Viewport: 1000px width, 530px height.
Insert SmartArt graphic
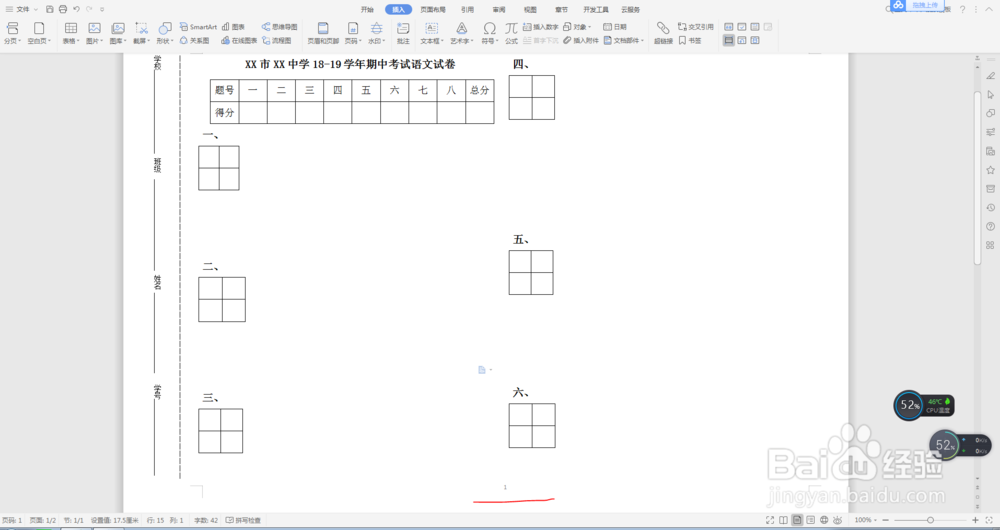point(198,27)
